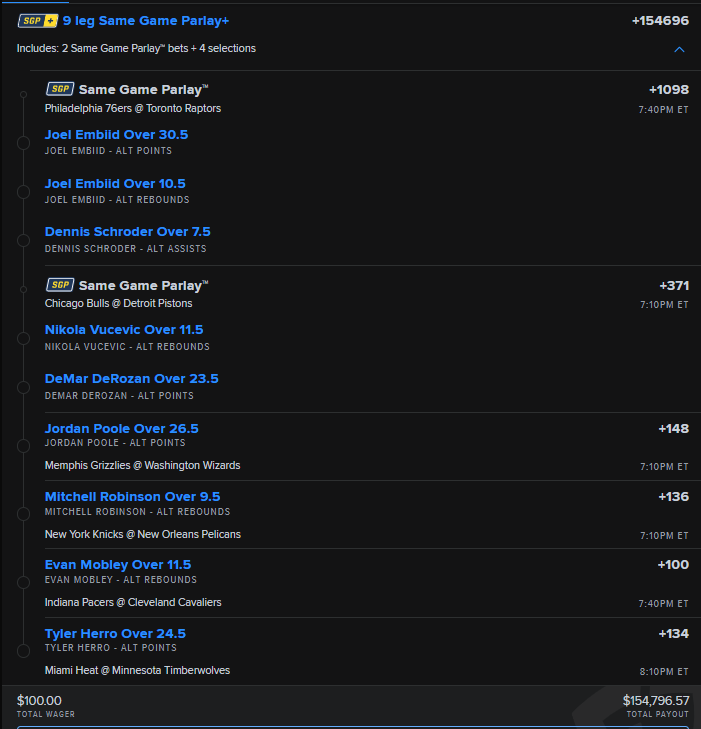
Task: Click Indiana Pacers @ Cleveland Cavaliers matchup
Action: [132, 602]
